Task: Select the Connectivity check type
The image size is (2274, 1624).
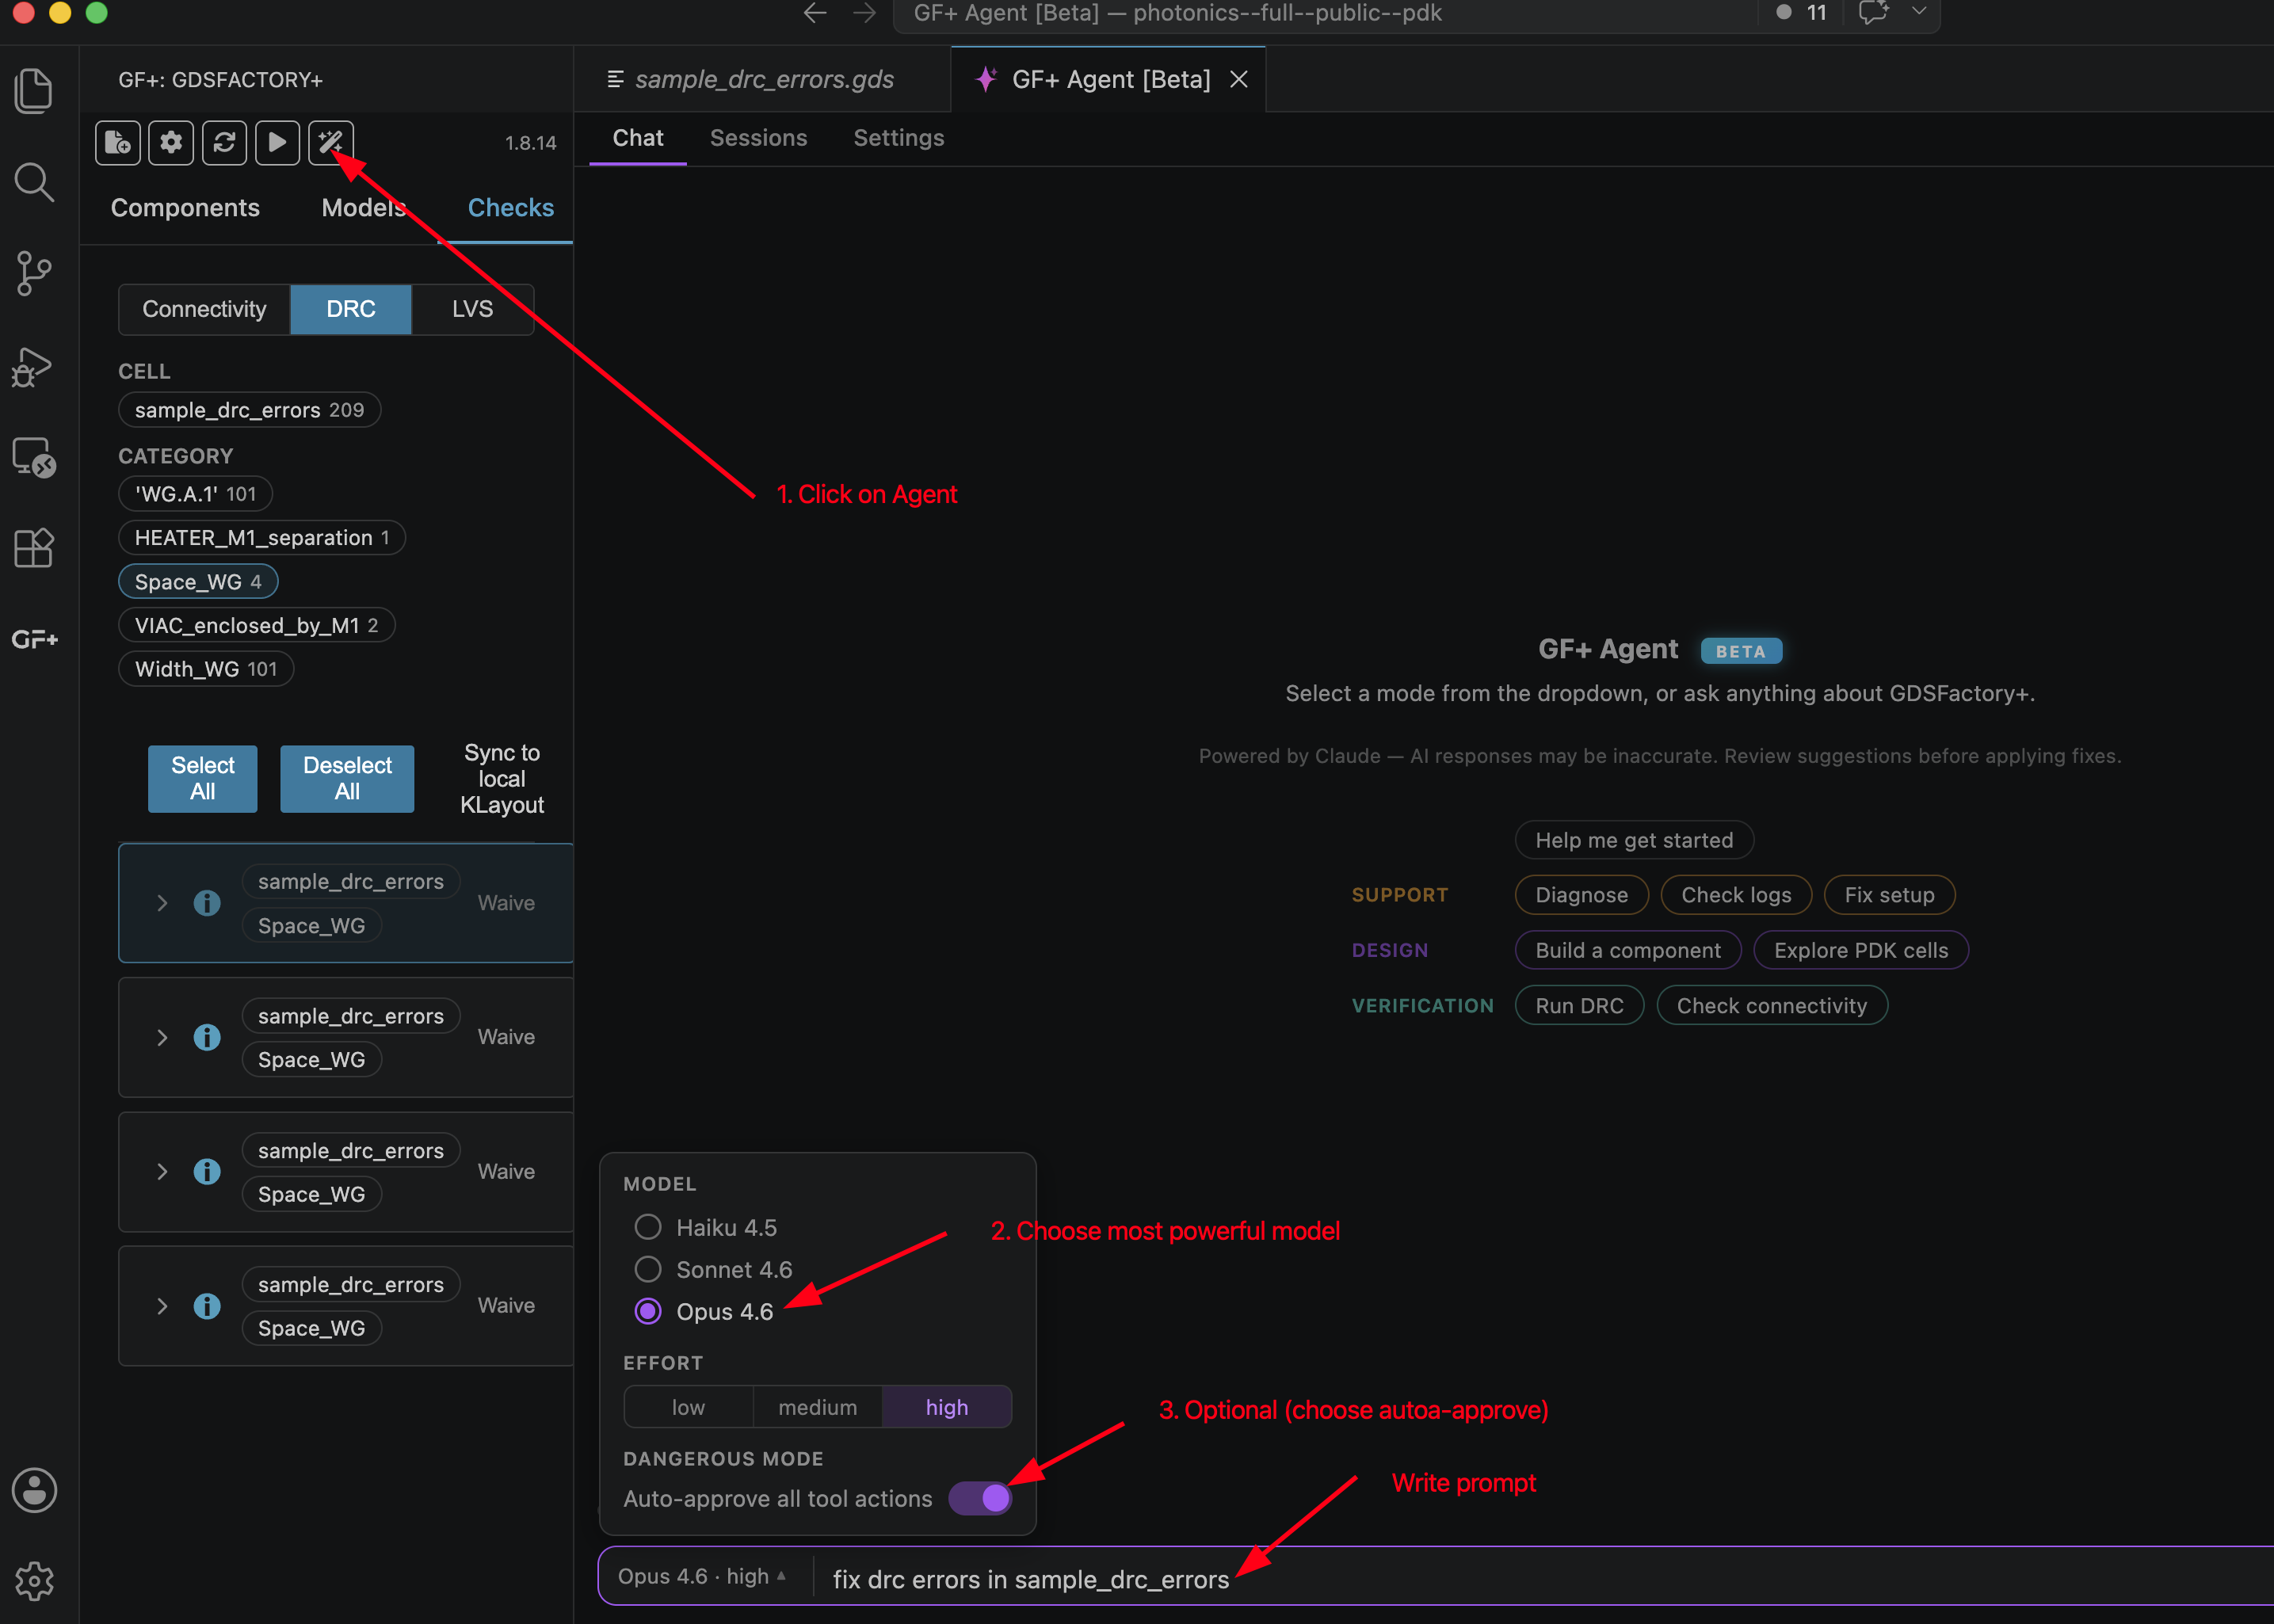Action: [x=204, y=309]
